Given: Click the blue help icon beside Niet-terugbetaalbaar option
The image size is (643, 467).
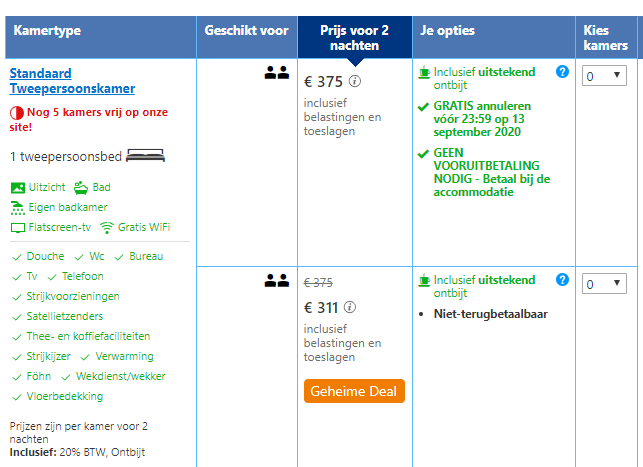Looking at the screenshot, I should click(562, 280).
